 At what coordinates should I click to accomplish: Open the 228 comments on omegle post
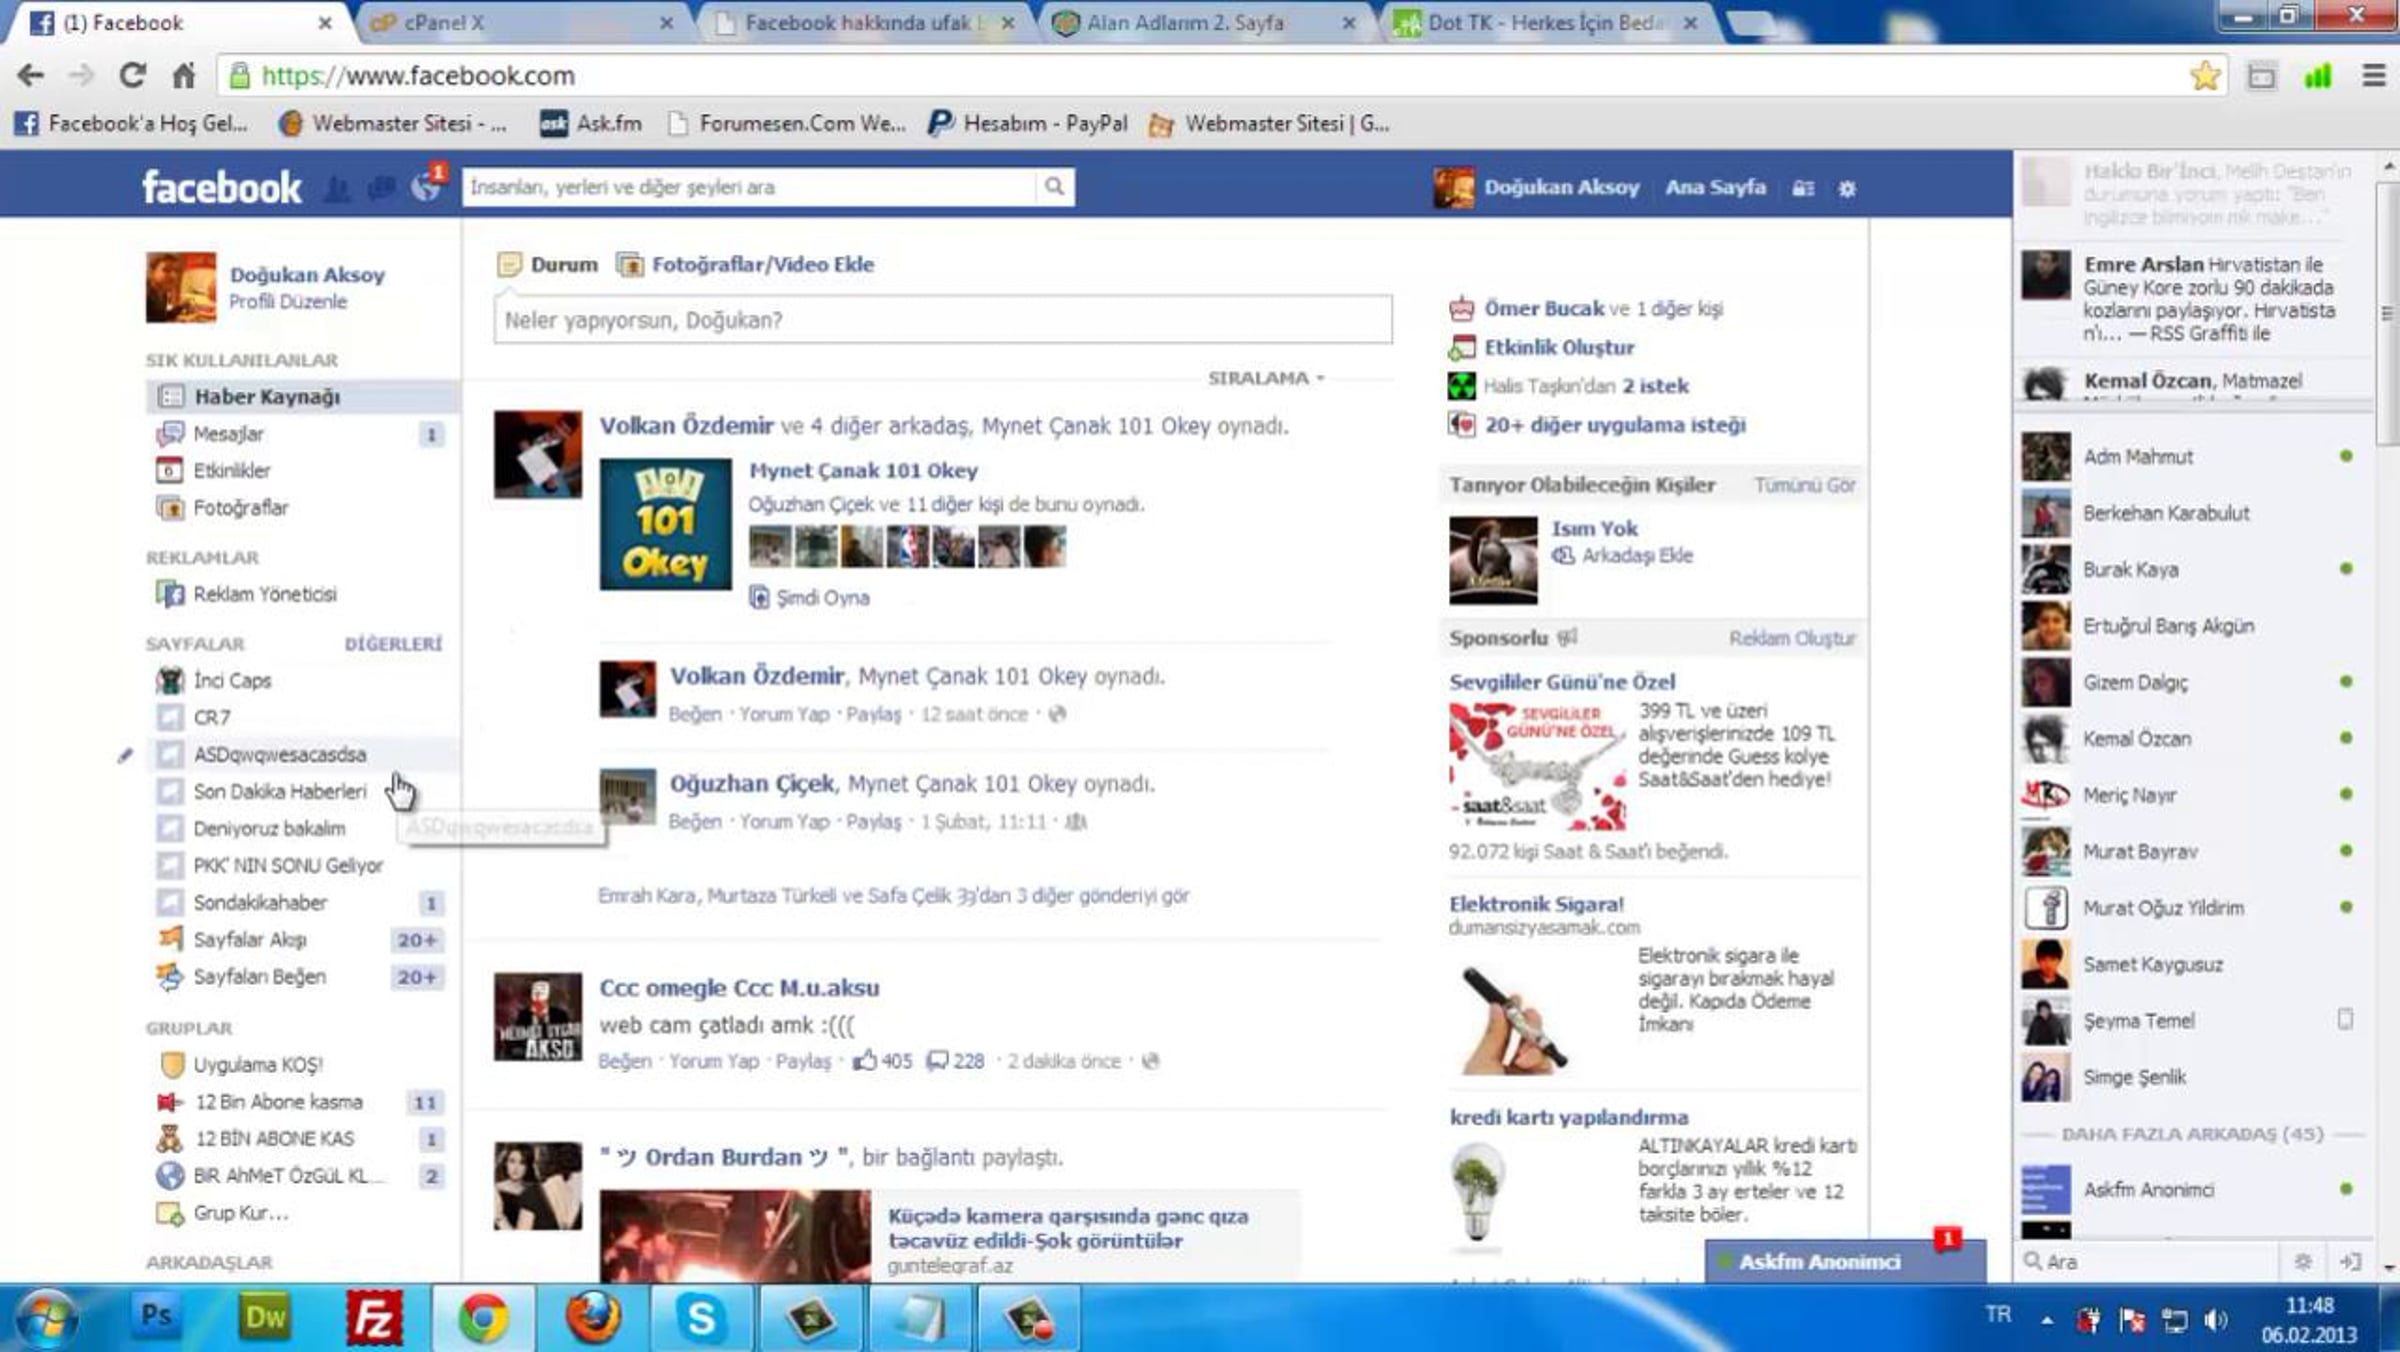tap(956, 1061)
